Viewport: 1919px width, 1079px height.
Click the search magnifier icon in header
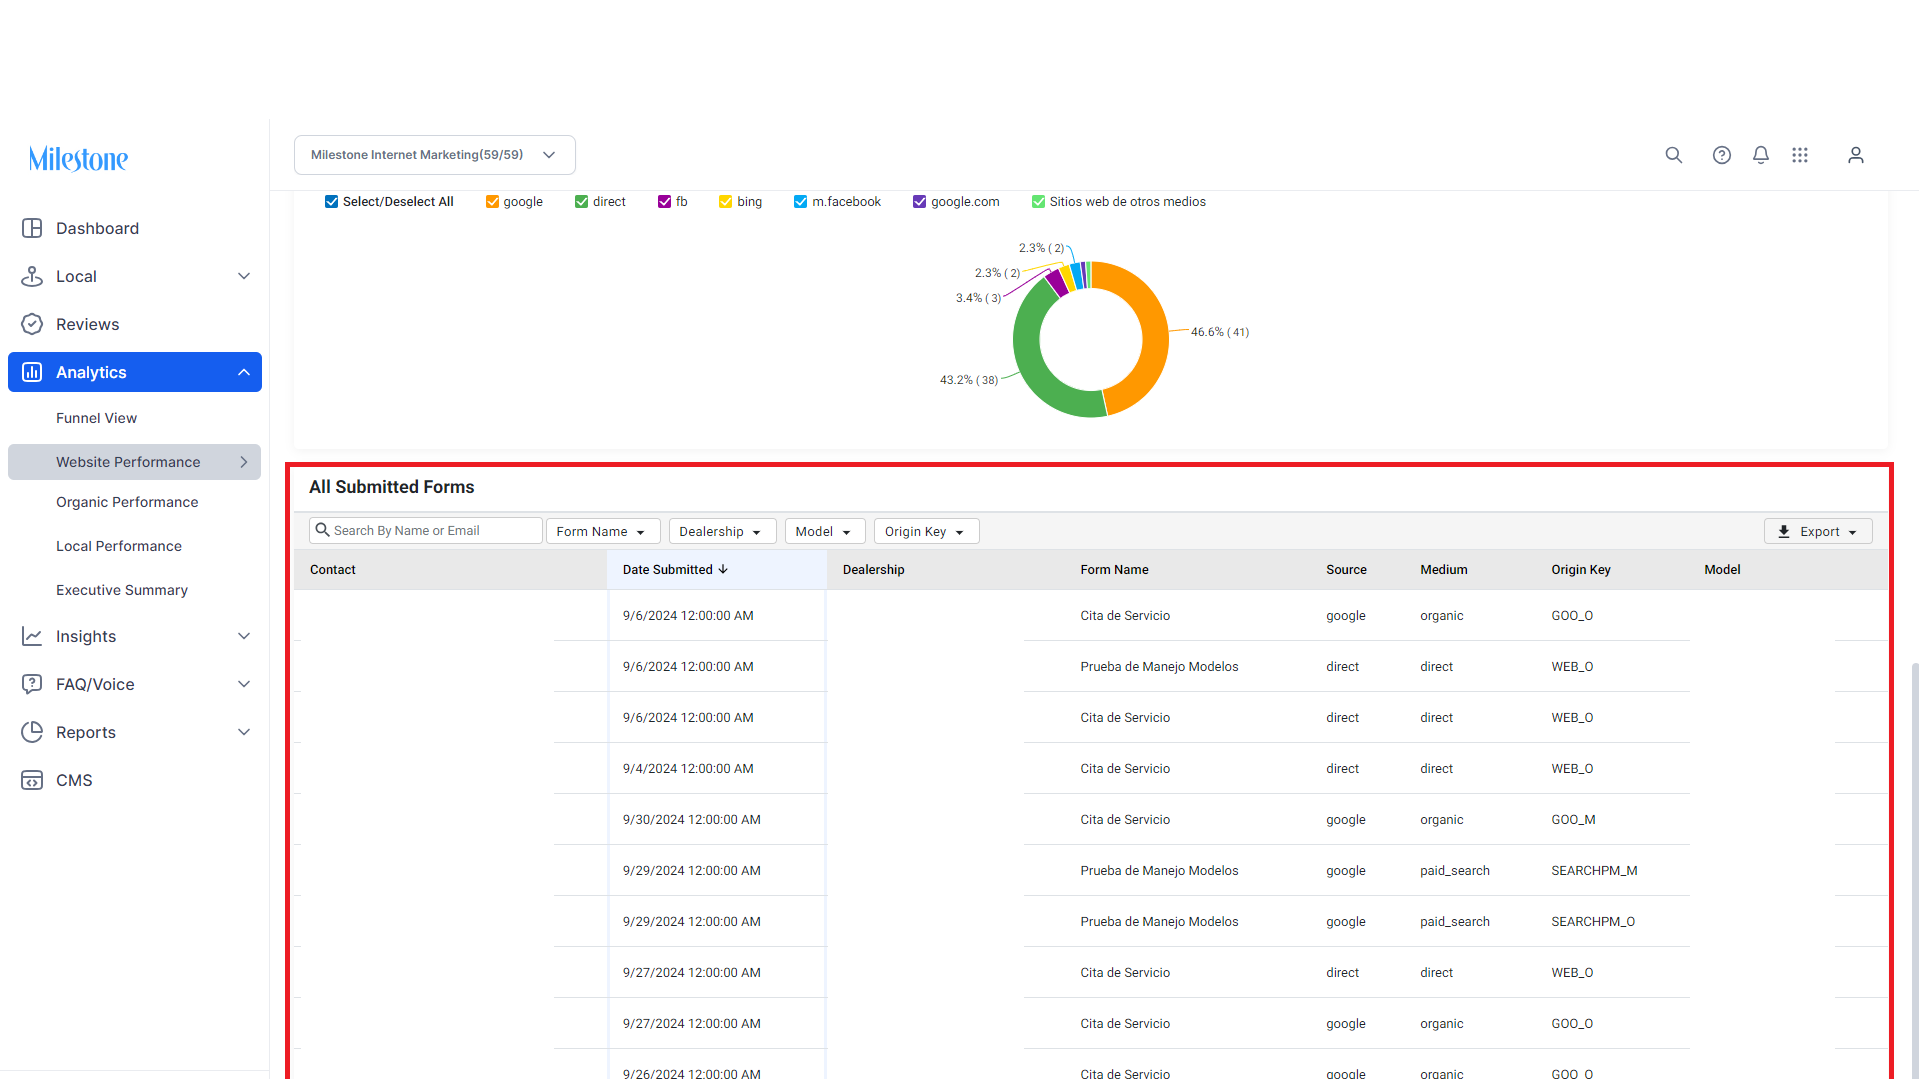(x=1673, y=155)
